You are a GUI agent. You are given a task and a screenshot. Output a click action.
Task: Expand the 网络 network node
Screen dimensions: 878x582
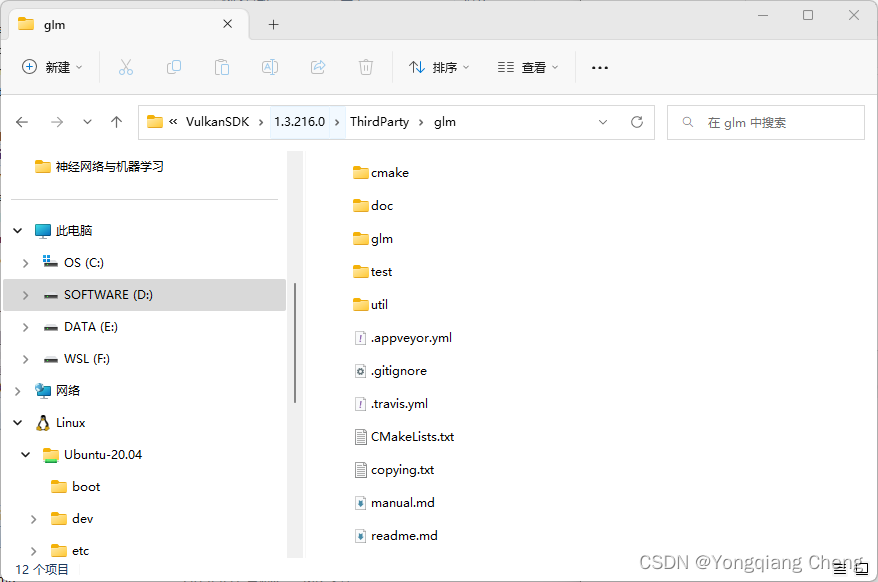tap(18, 391)
